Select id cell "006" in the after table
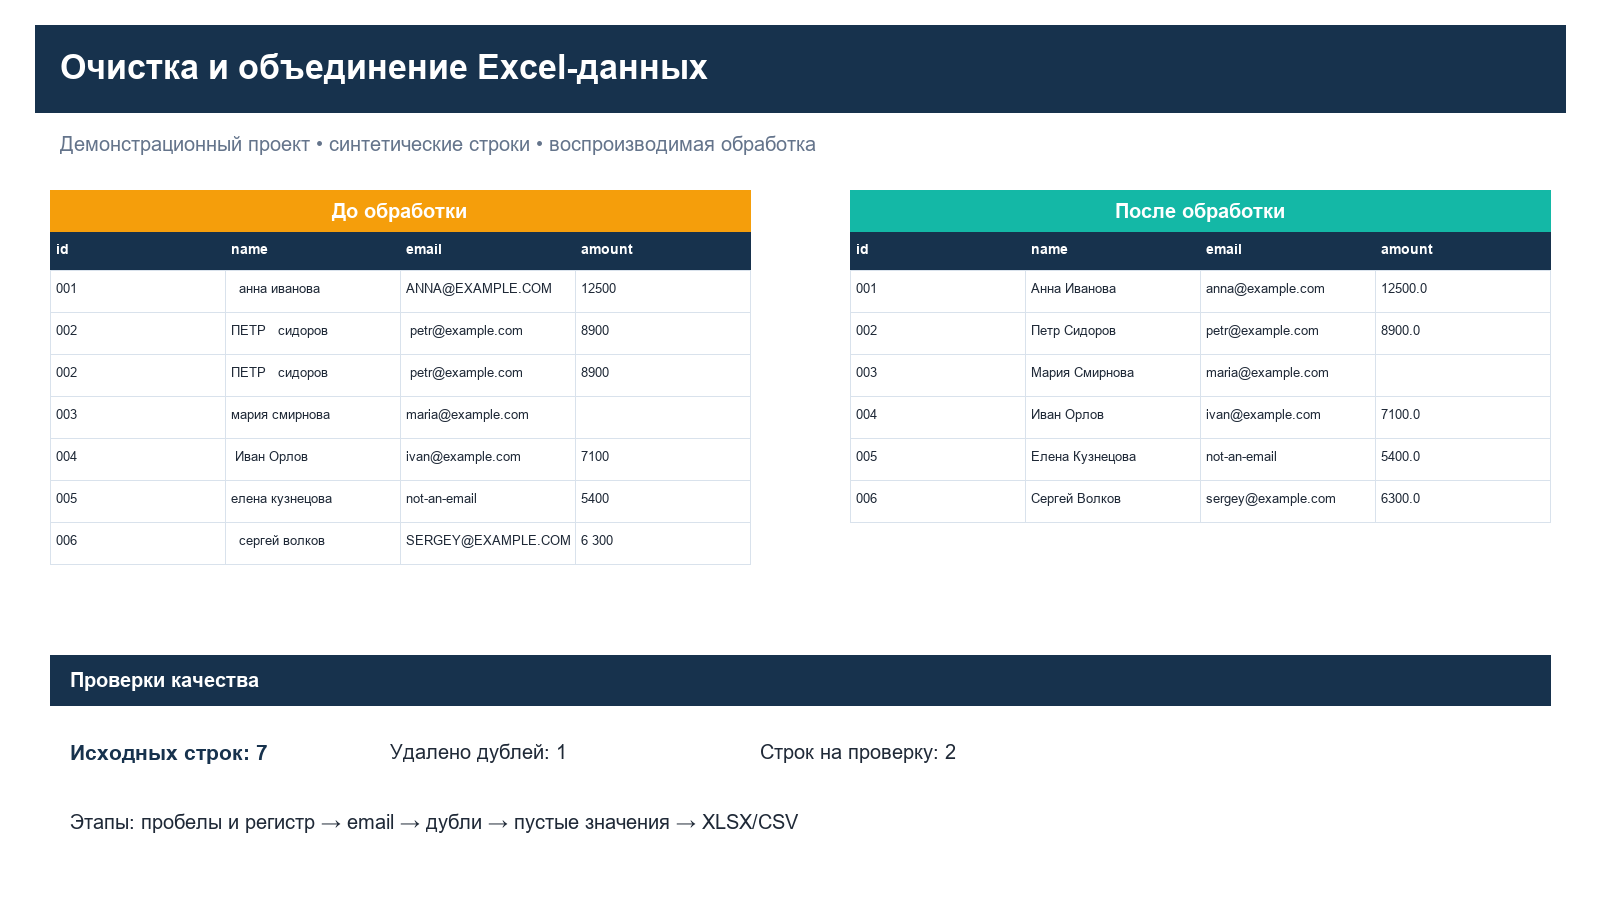The image size is (1600, 900). 938,501
